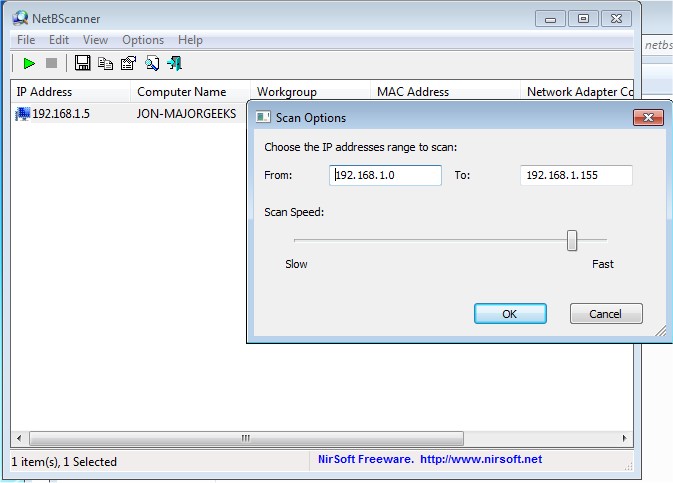
Task: Open the Options menu
Action: coord(143,40)
